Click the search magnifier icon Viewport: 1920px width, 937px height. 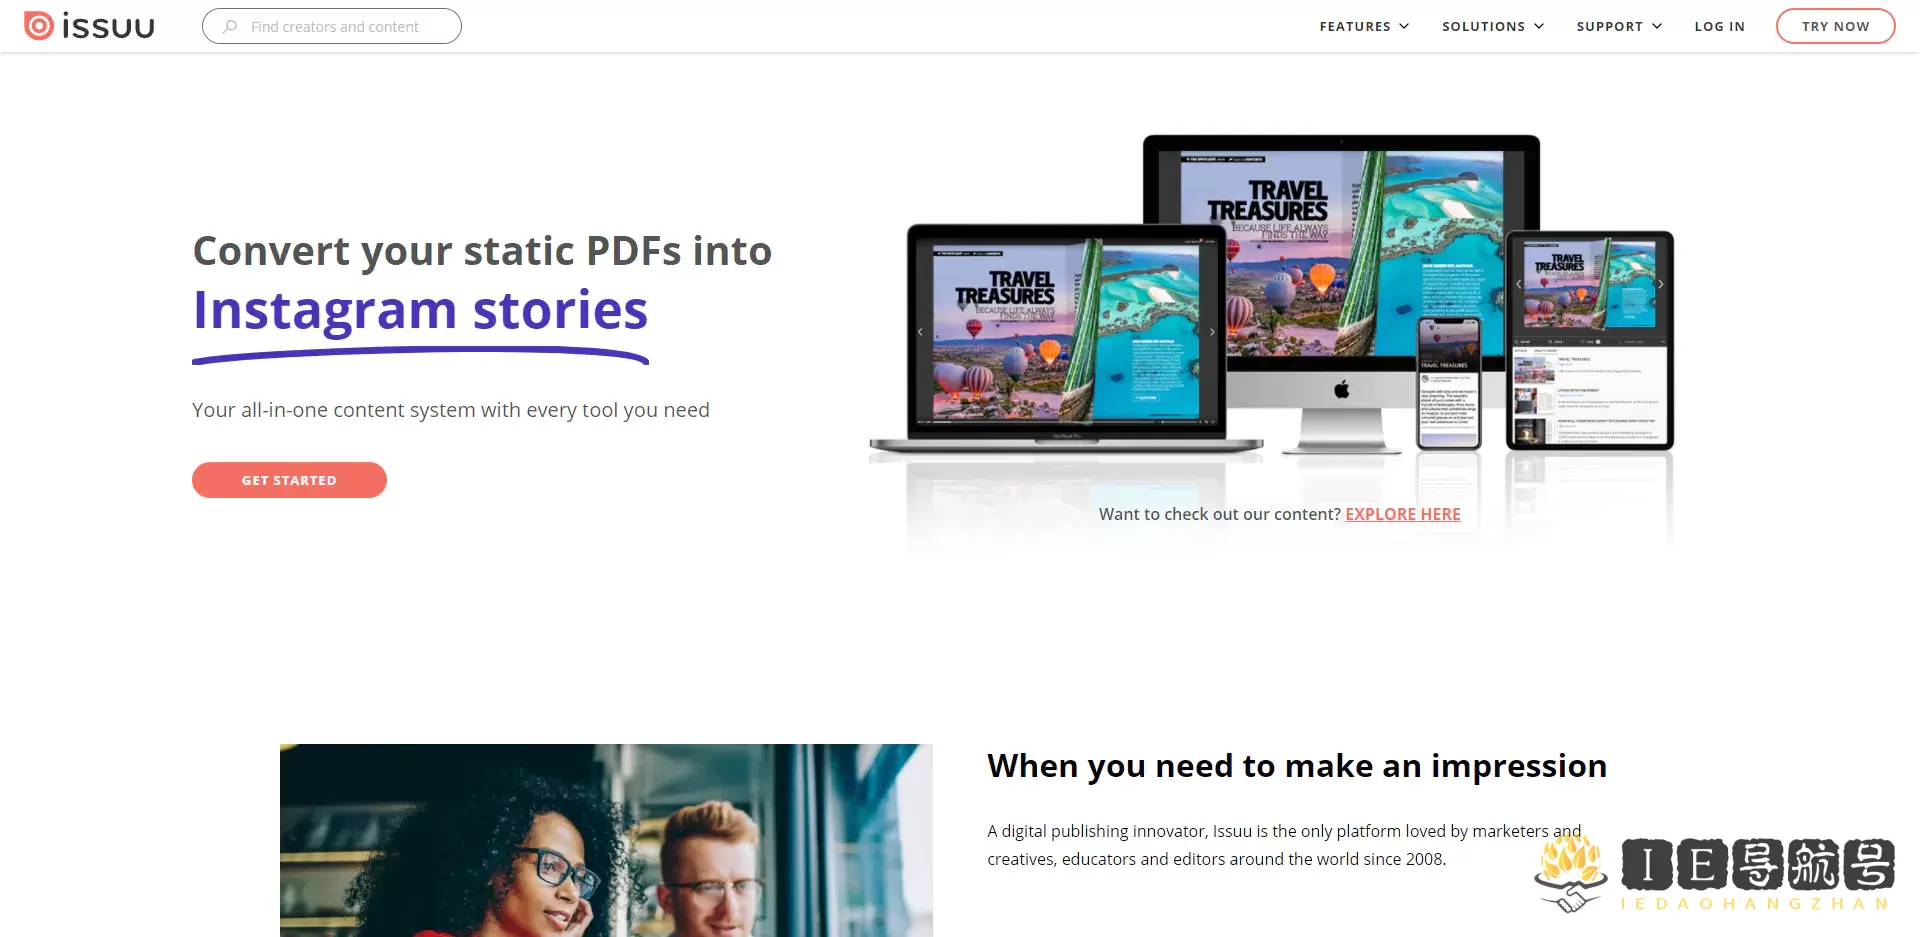[x=230, y=26]
